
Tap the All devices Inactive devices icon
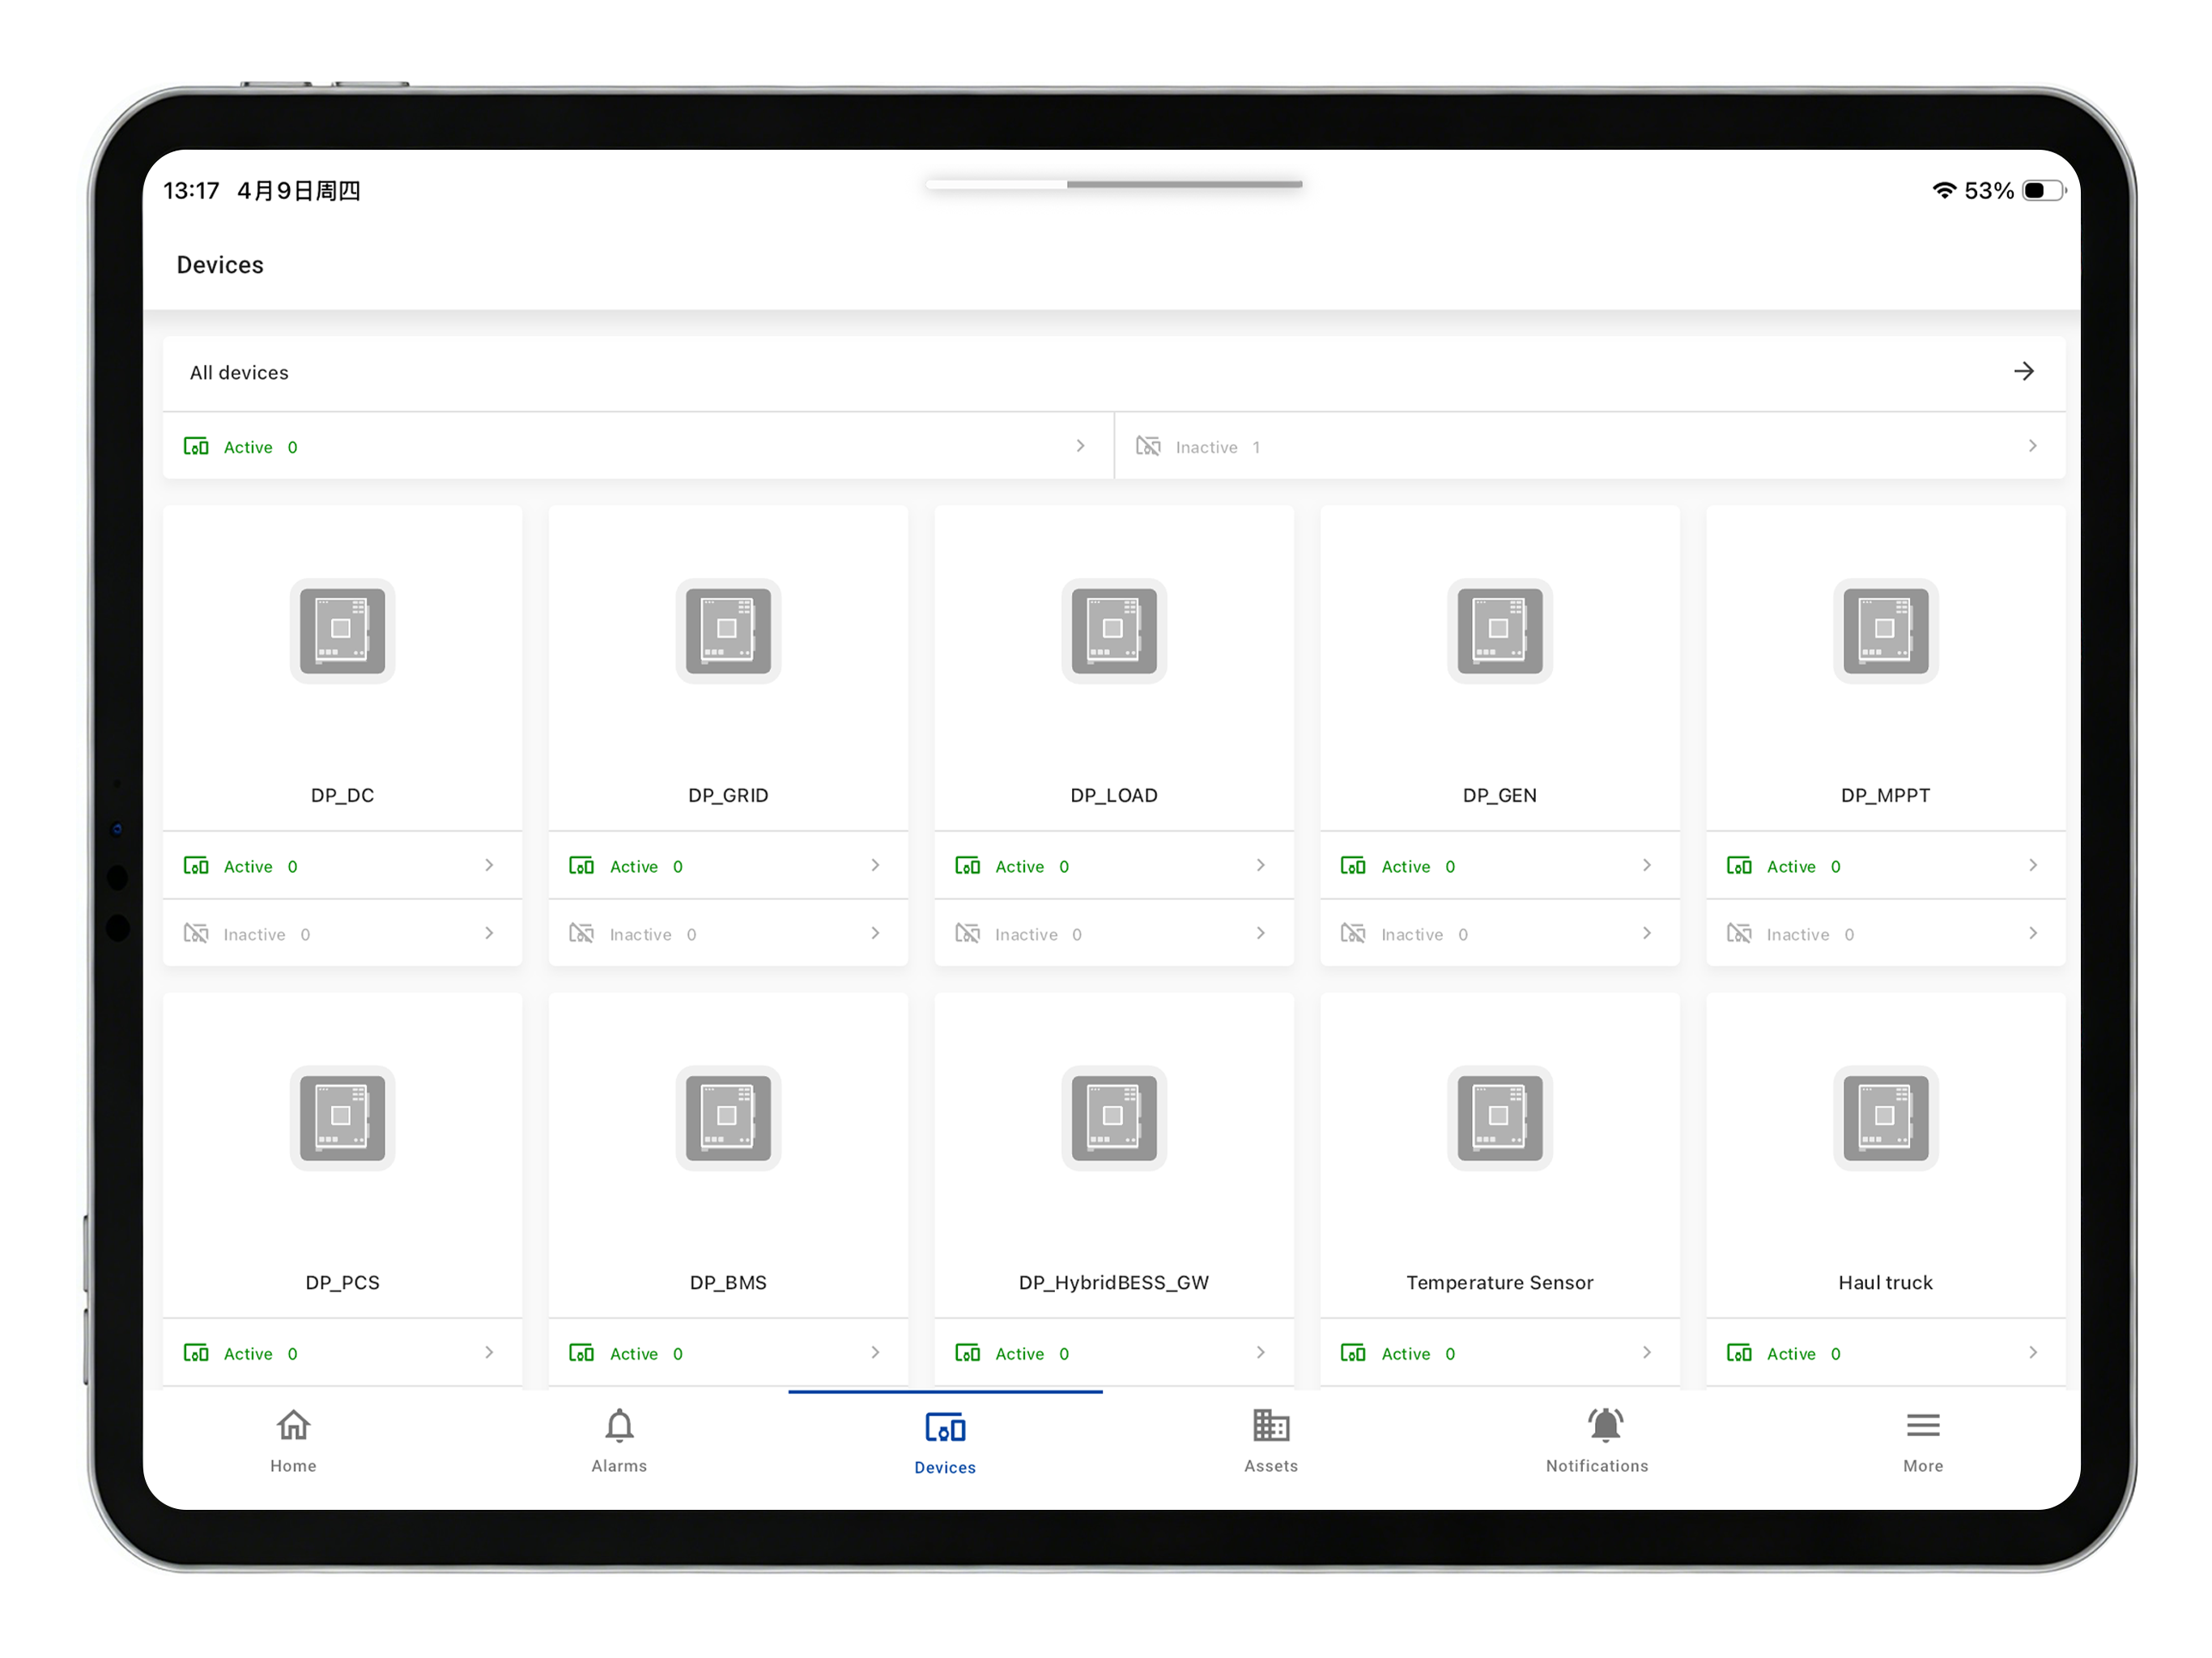click(x=1148, y=446)
